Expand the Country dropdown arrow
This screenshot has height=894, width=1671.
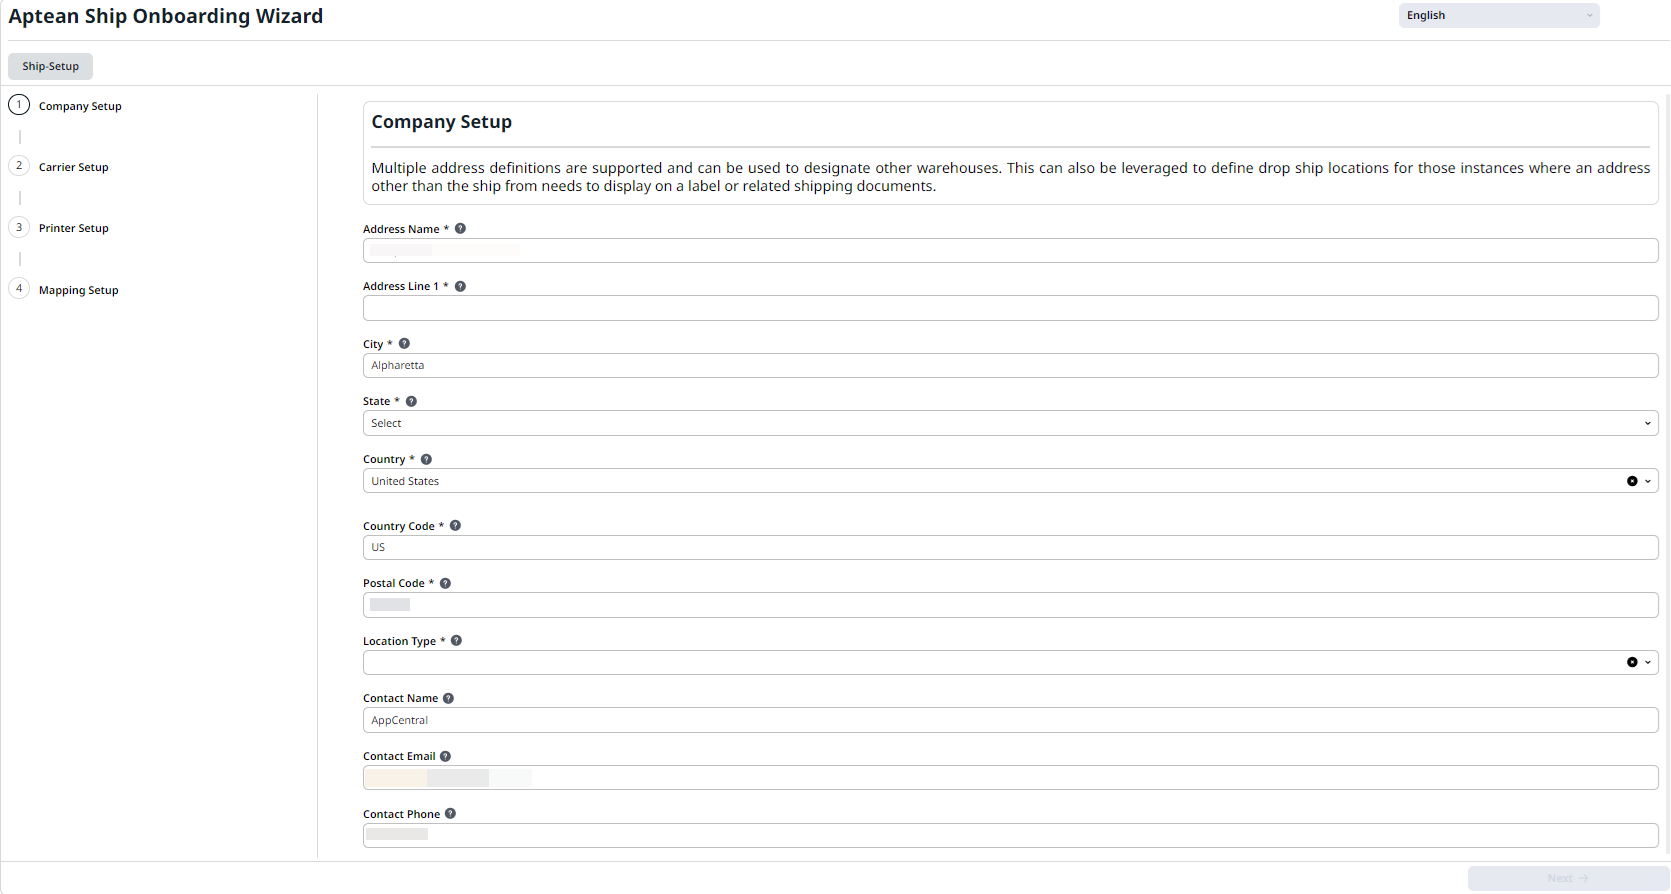coord(1648,481)
